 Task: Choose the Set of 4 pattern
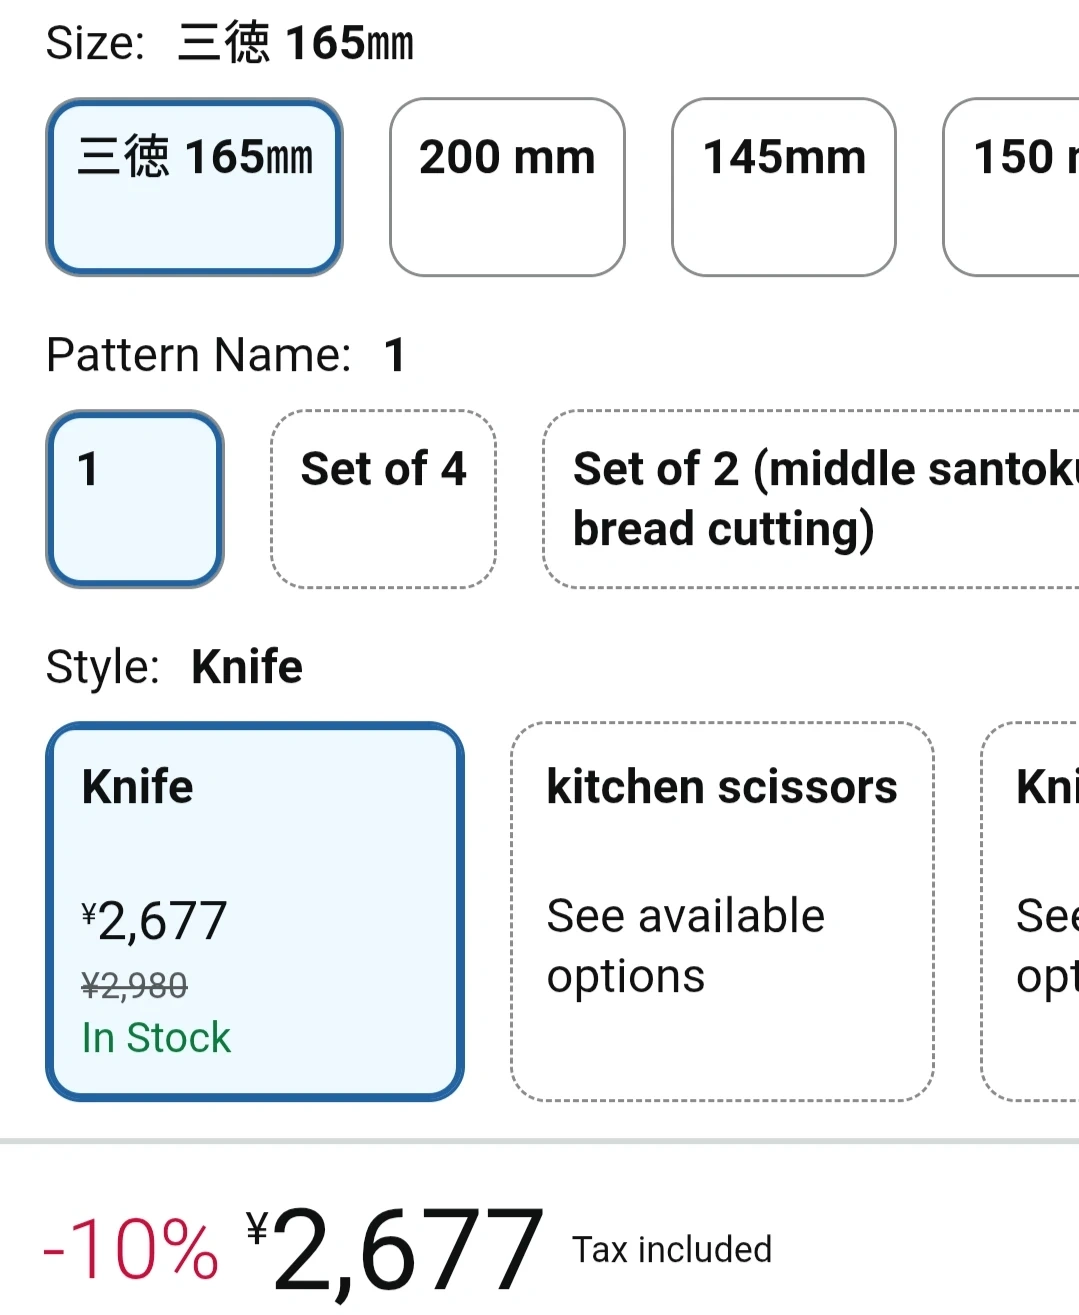point(383,498)
